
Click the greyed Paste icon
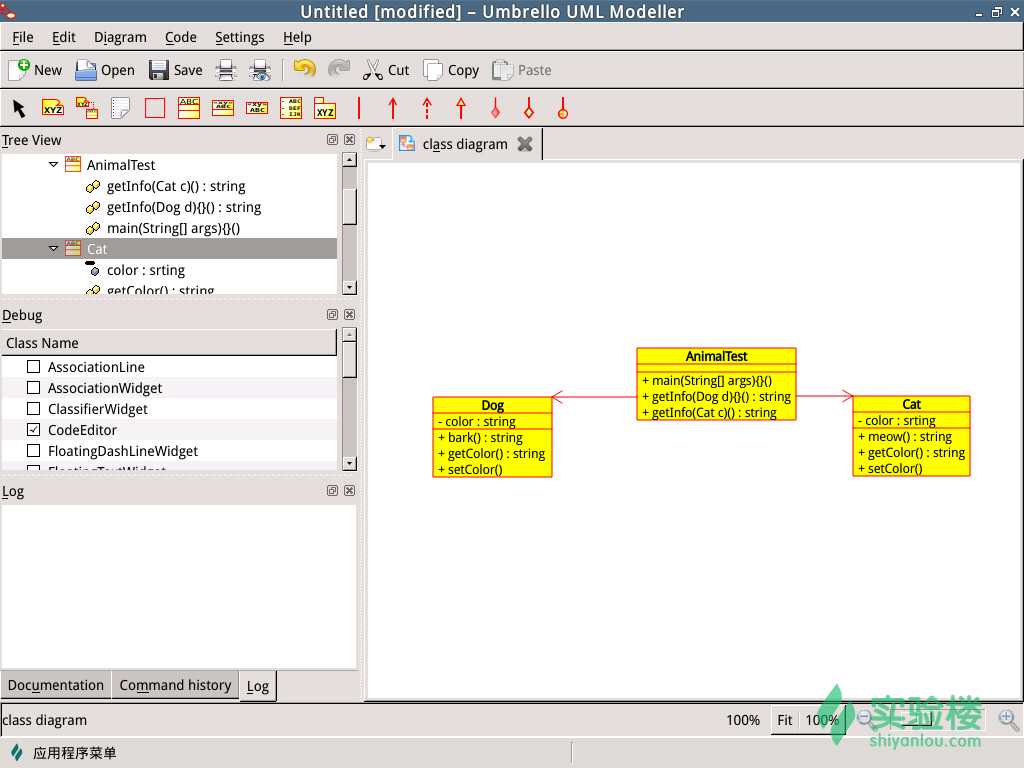coord(502,70)
